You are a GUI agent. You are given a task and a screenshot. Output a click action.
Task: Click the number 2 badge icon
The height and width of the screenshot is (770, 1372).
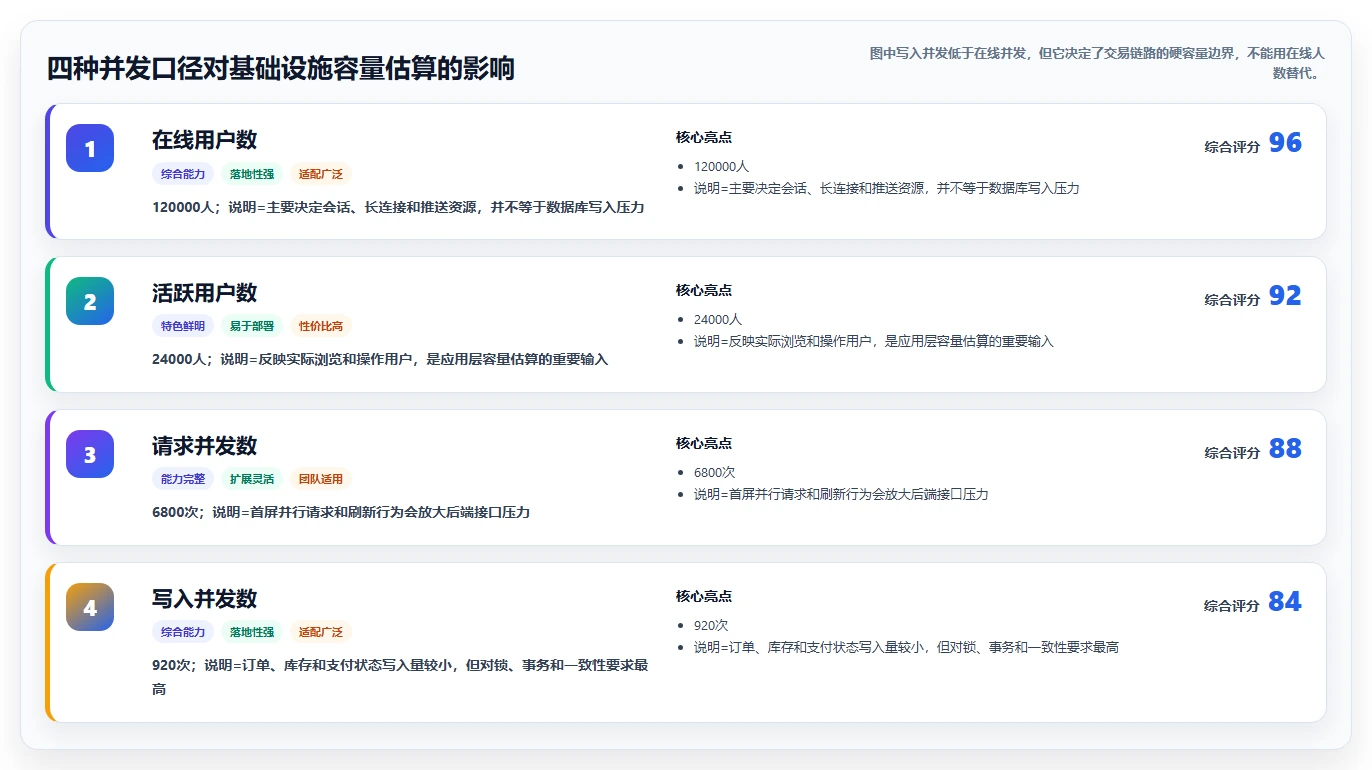pos(90,301)
